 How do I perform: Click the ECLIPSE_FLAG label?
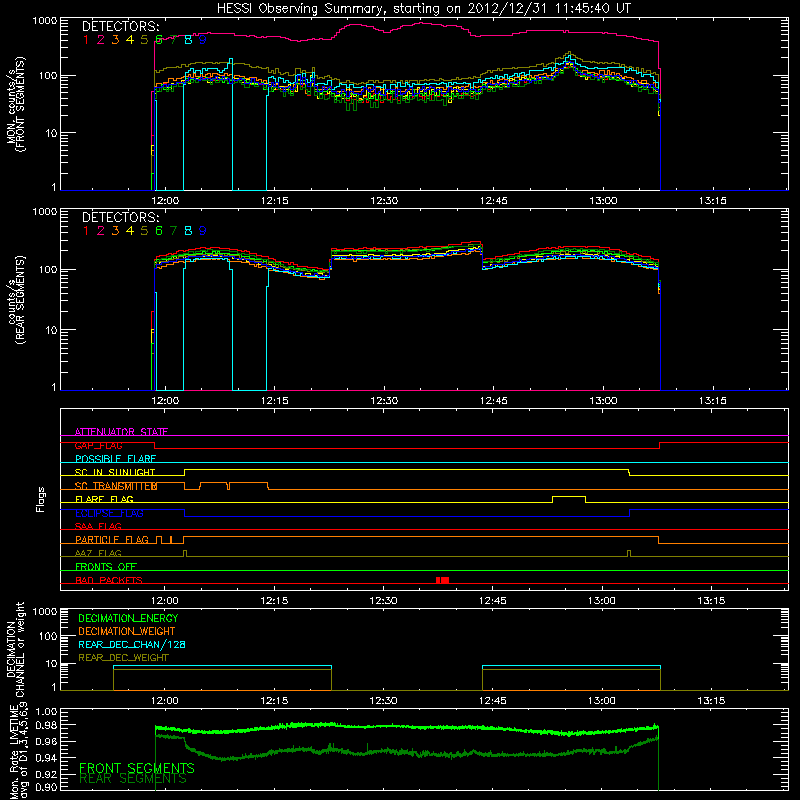coord(109,513)
